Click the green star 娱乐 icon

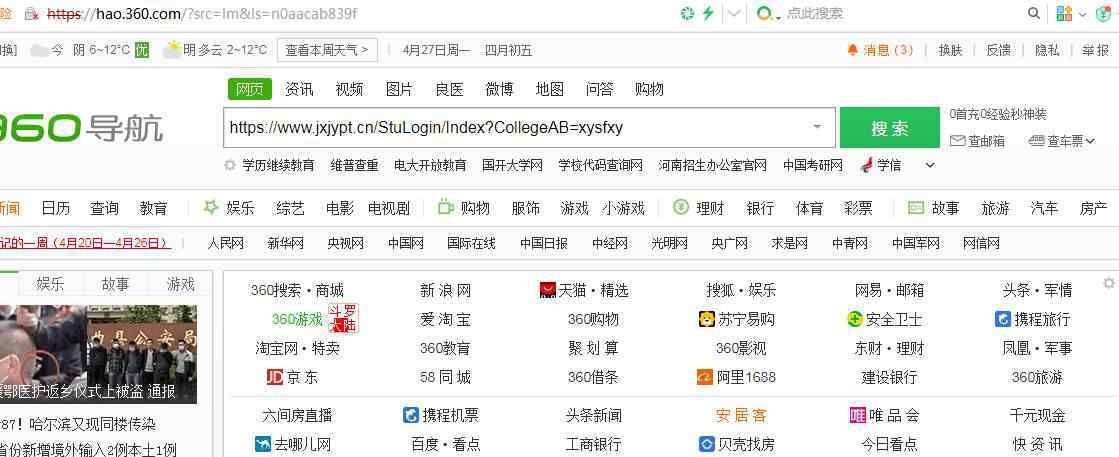211,207
